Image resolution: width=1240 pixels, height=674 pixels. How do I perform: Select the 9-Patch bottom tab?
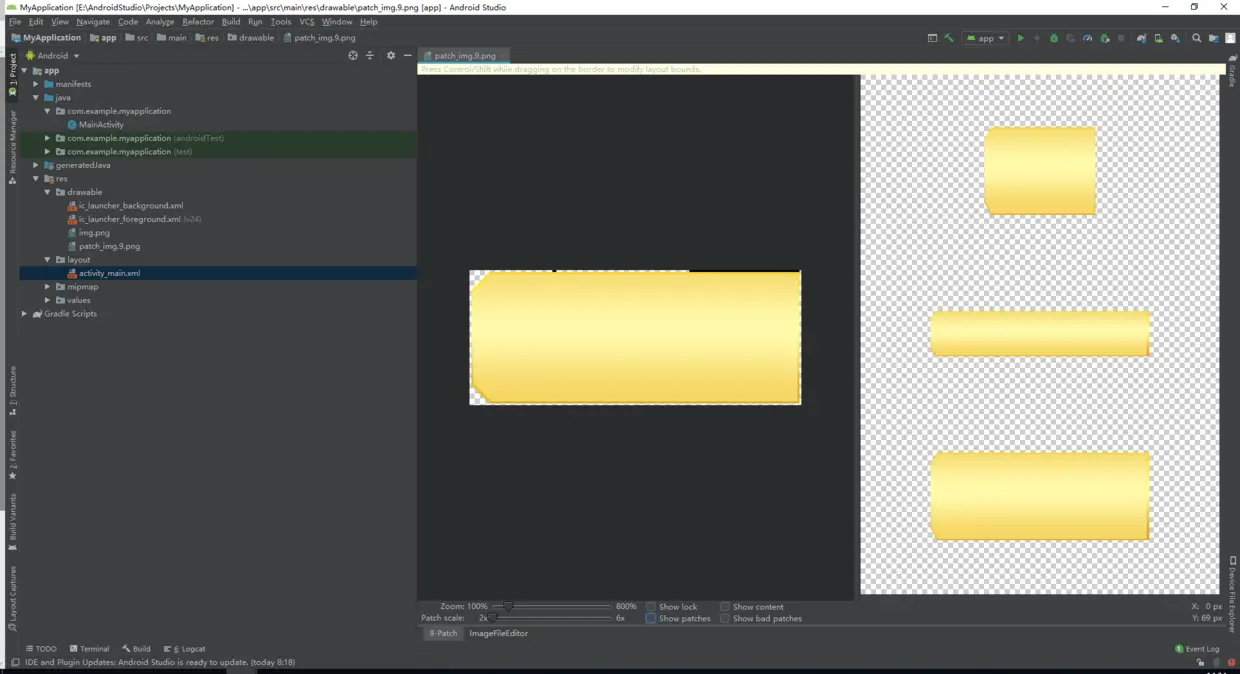tap(443, 633)
